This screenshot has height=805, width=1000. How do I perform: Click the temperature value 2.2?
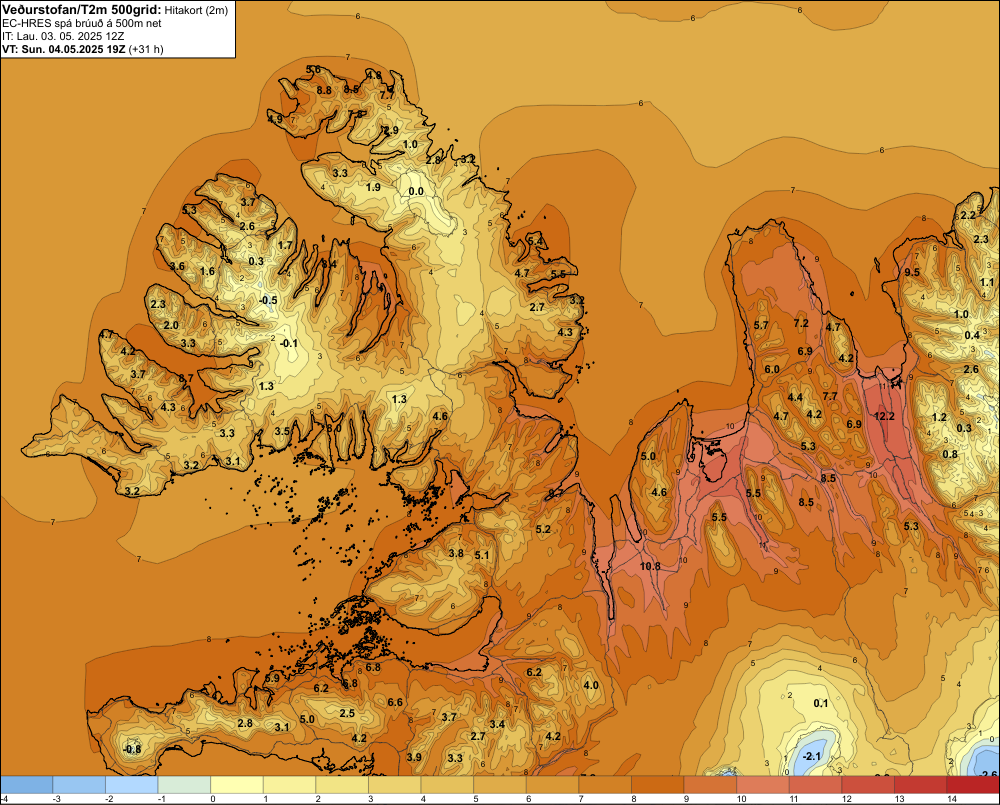point(968,216)
